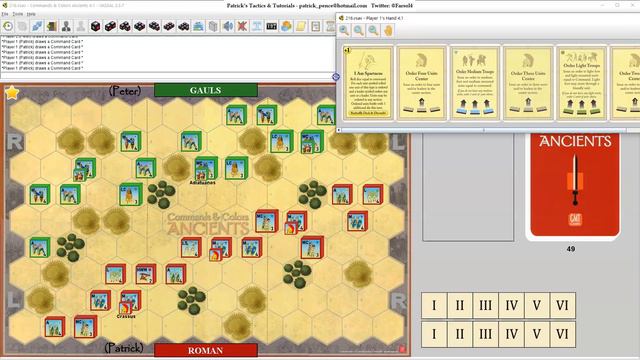Click the green GAULS banner
The image size is (640, 360).
click(x=206, y=90)
